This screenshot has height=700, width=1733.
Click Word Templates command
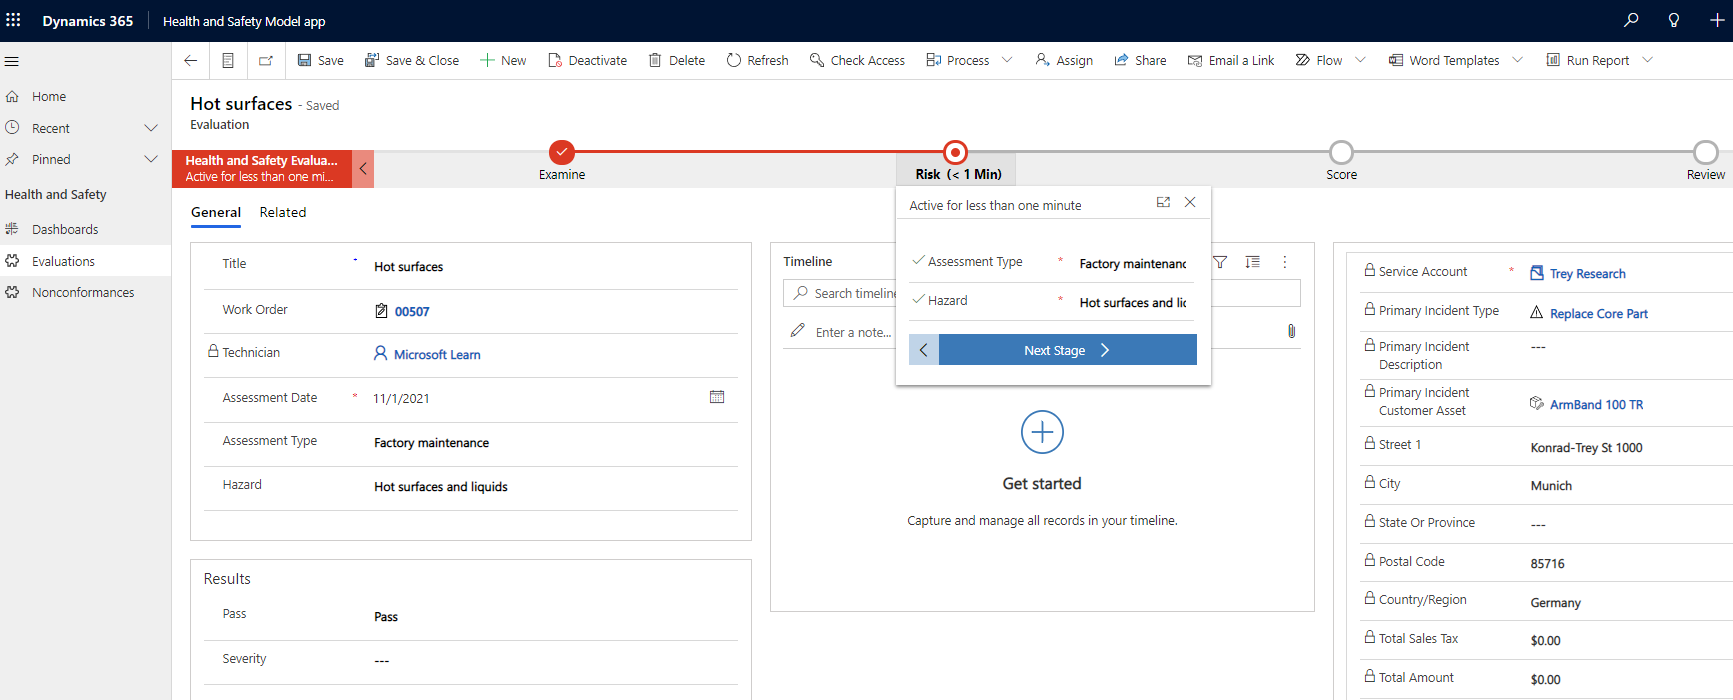(1443, 60)
